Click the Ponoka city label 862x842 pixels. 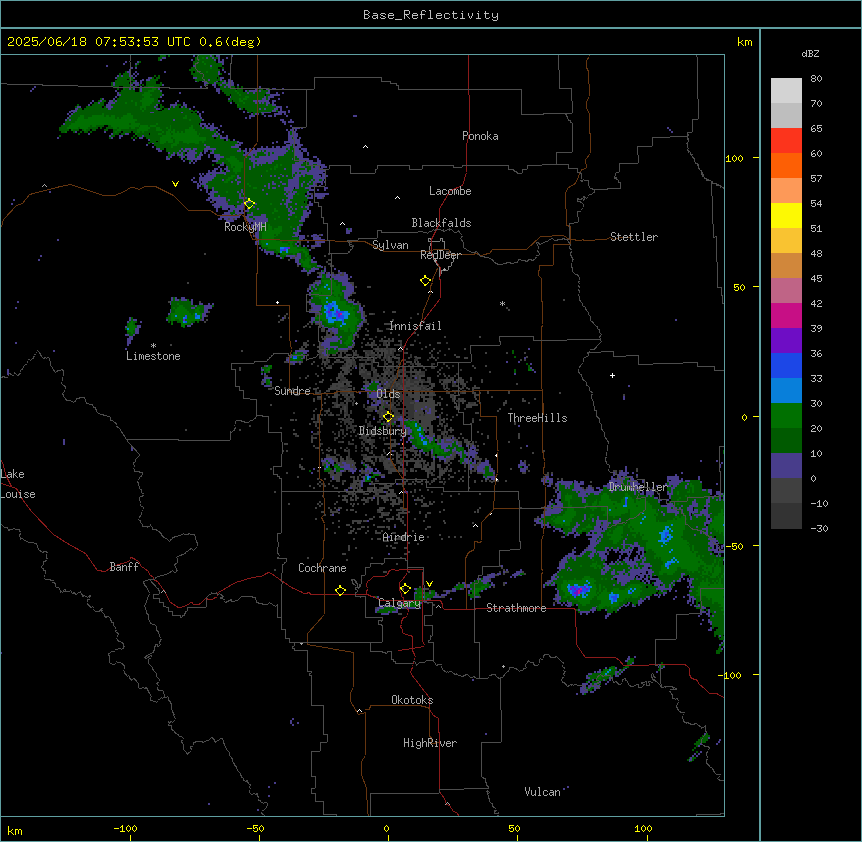coord(480,136)
